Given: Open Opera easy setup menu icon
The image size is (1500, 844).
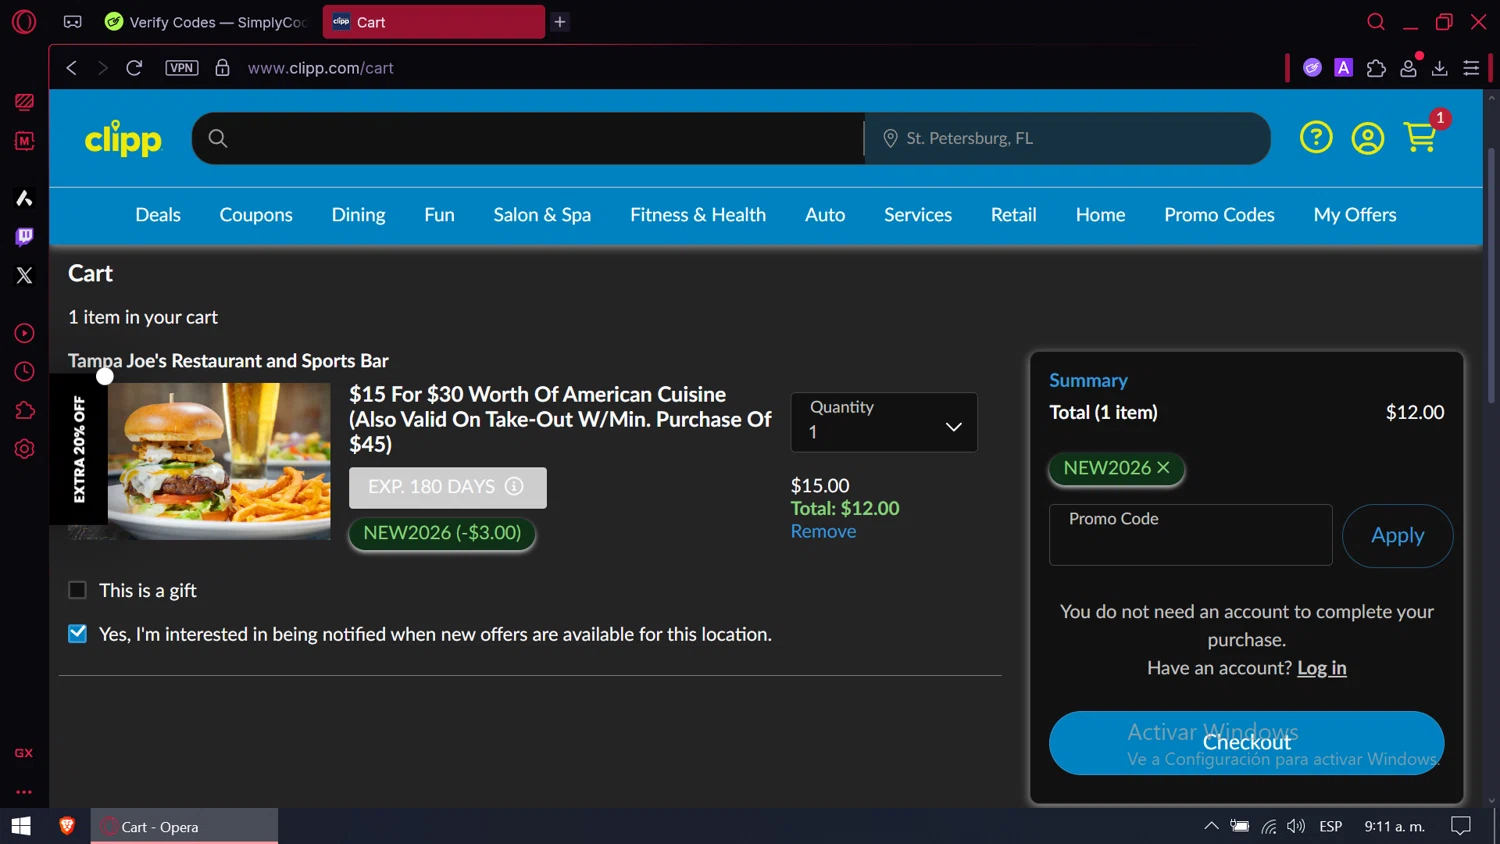Looking at the screenshot, I should coord(1471,68).
